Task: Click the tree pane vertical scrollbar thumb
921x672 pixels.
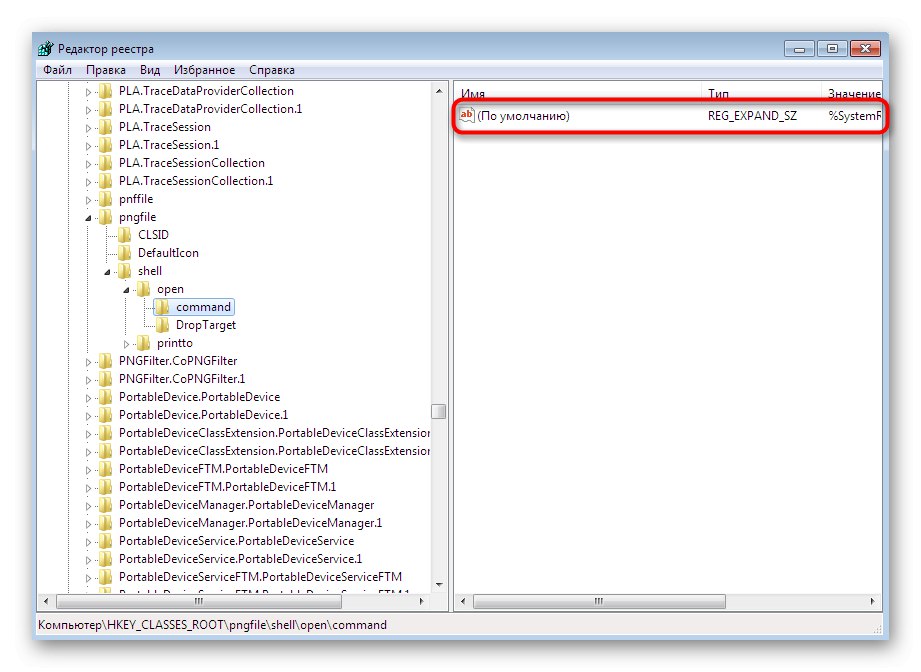Action: (x=439, y=411)
